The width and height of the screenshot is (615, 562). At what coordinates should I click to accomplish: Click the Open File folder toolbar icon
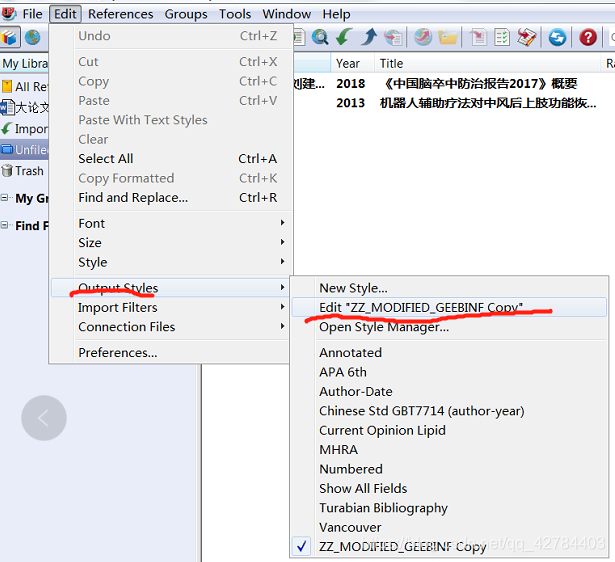(x=448, y=37)
